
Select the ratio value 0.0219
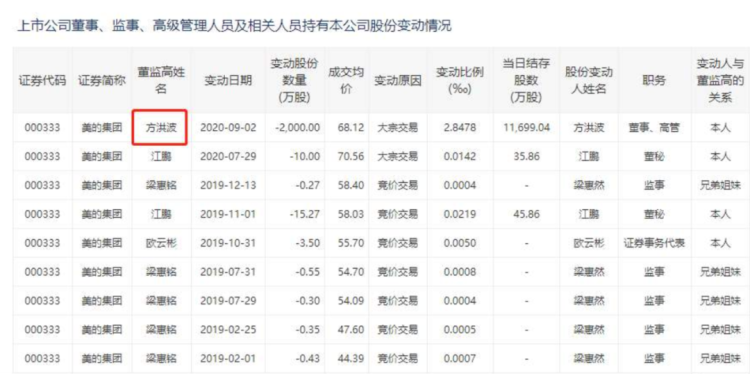[460, 214]
